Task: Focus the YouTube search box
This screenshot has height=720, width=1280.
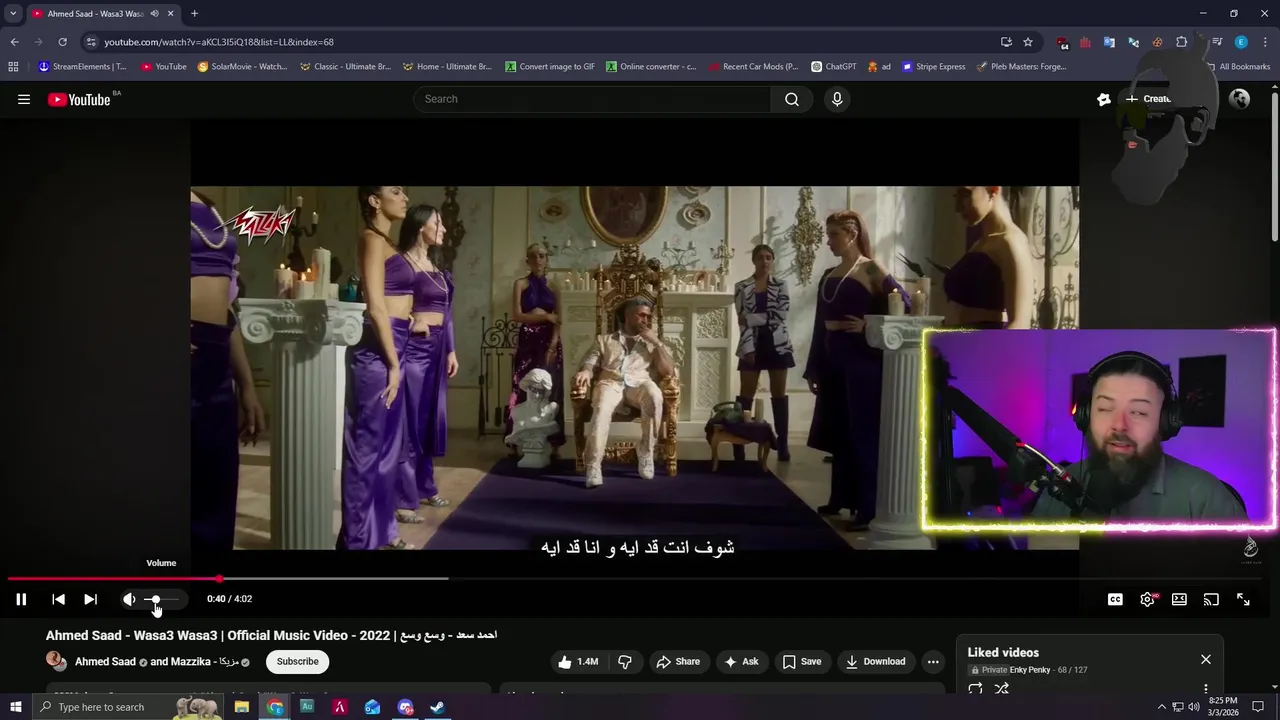Action: click(x=592, y=99)
